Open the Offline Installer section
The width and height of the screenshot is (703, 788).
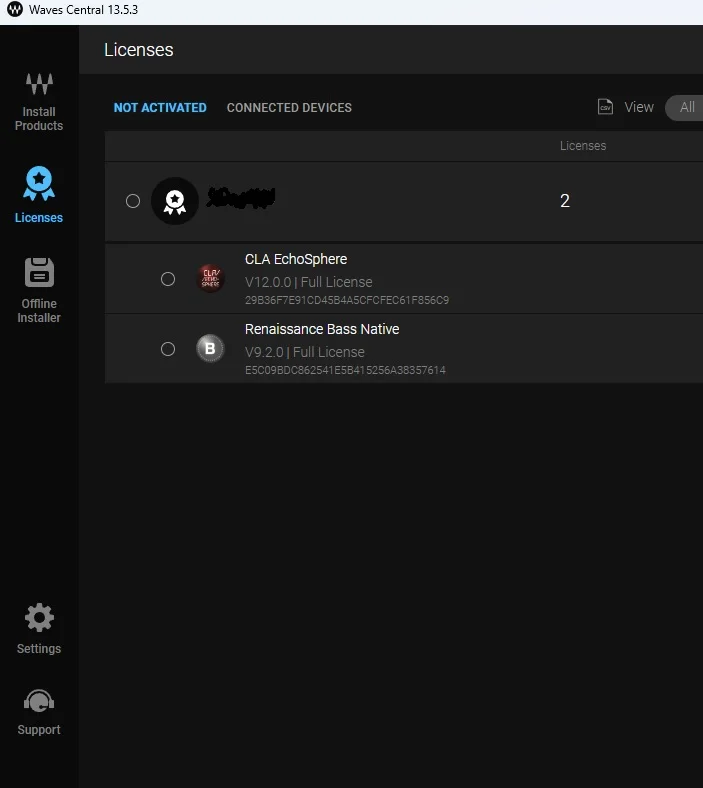(39, 290)
